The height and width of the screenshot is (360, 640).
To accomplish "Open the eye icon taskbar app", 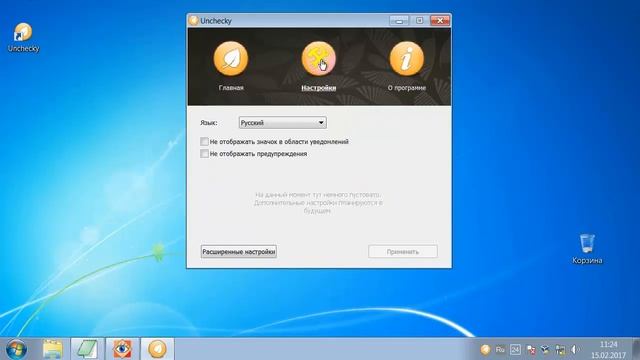I will tap(122, 349).
